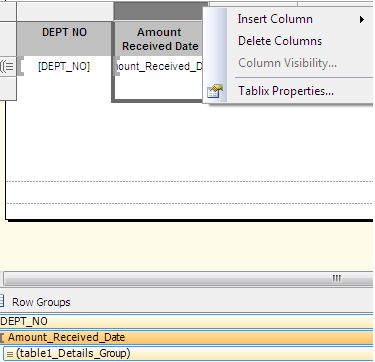Click the row group handle icon

click(7, 67)
